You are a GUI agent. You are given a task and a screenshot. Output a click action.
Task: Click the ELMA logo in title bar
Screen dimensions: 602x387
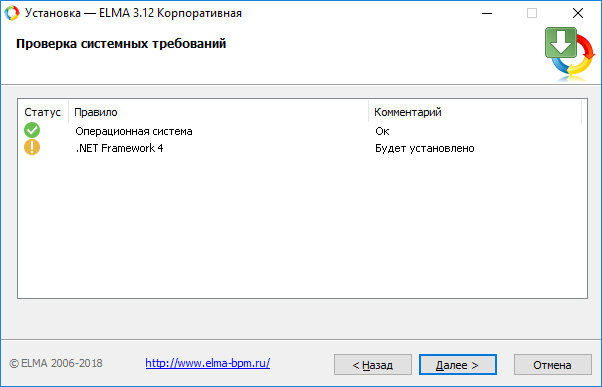(12, 13)
